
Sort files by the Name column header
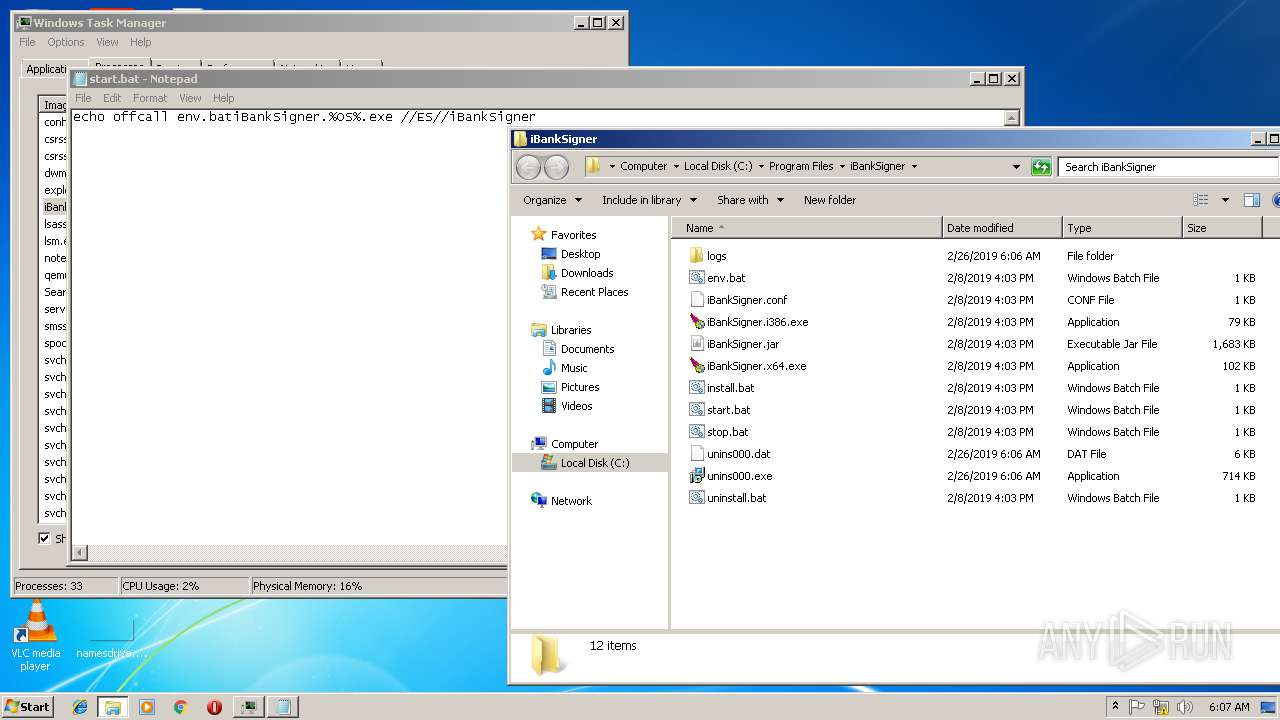point(807,228)
